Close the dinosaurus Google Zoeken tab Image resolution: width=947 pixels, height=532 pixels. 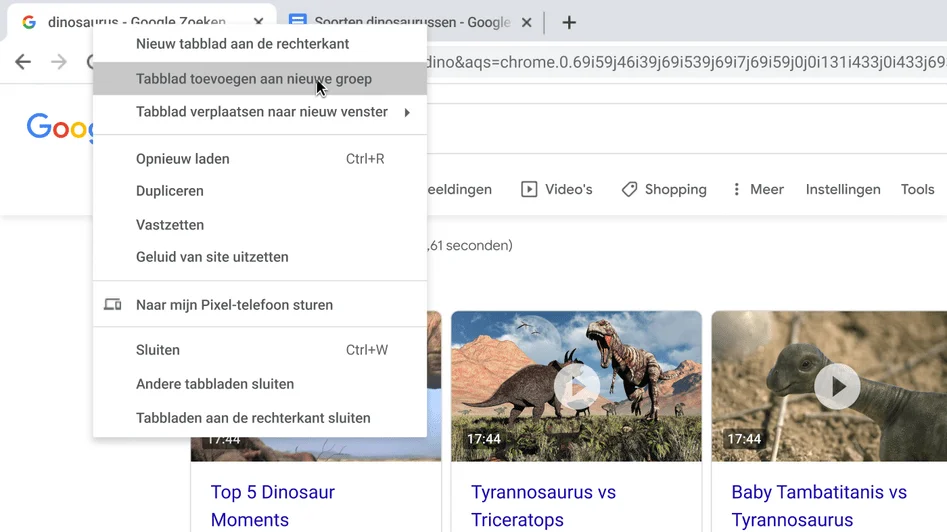pyautogui.click(x=258, y=22)
